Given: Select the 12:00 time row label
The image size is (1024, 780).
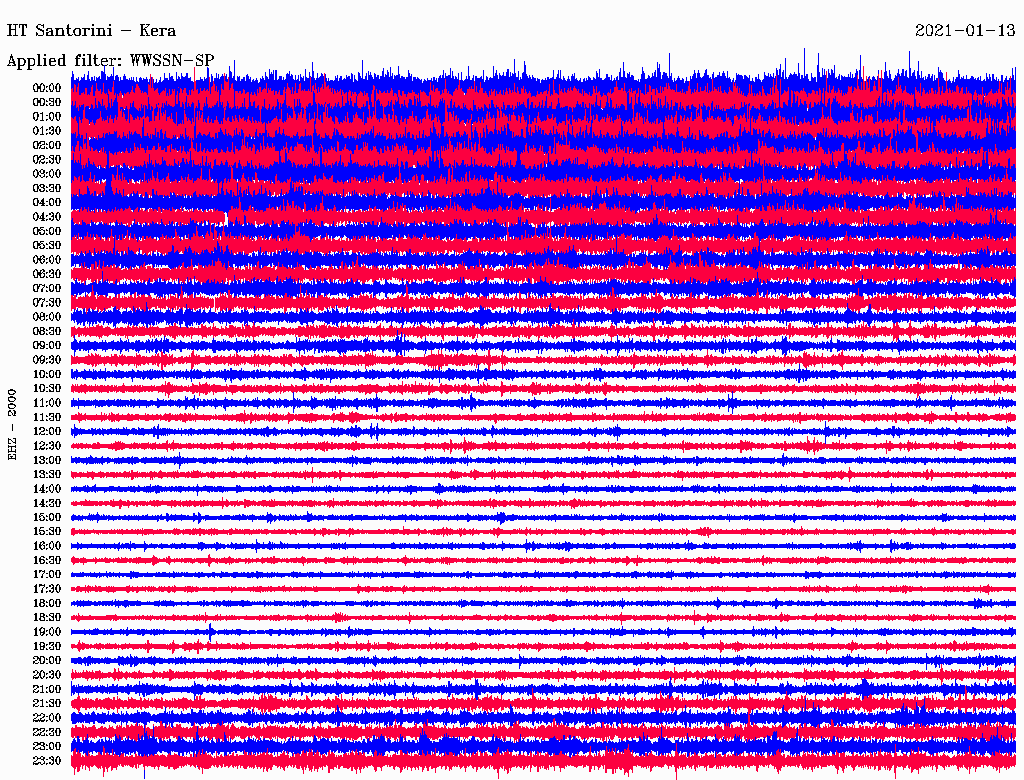Looking at the screenshot, I should (47, 431).
